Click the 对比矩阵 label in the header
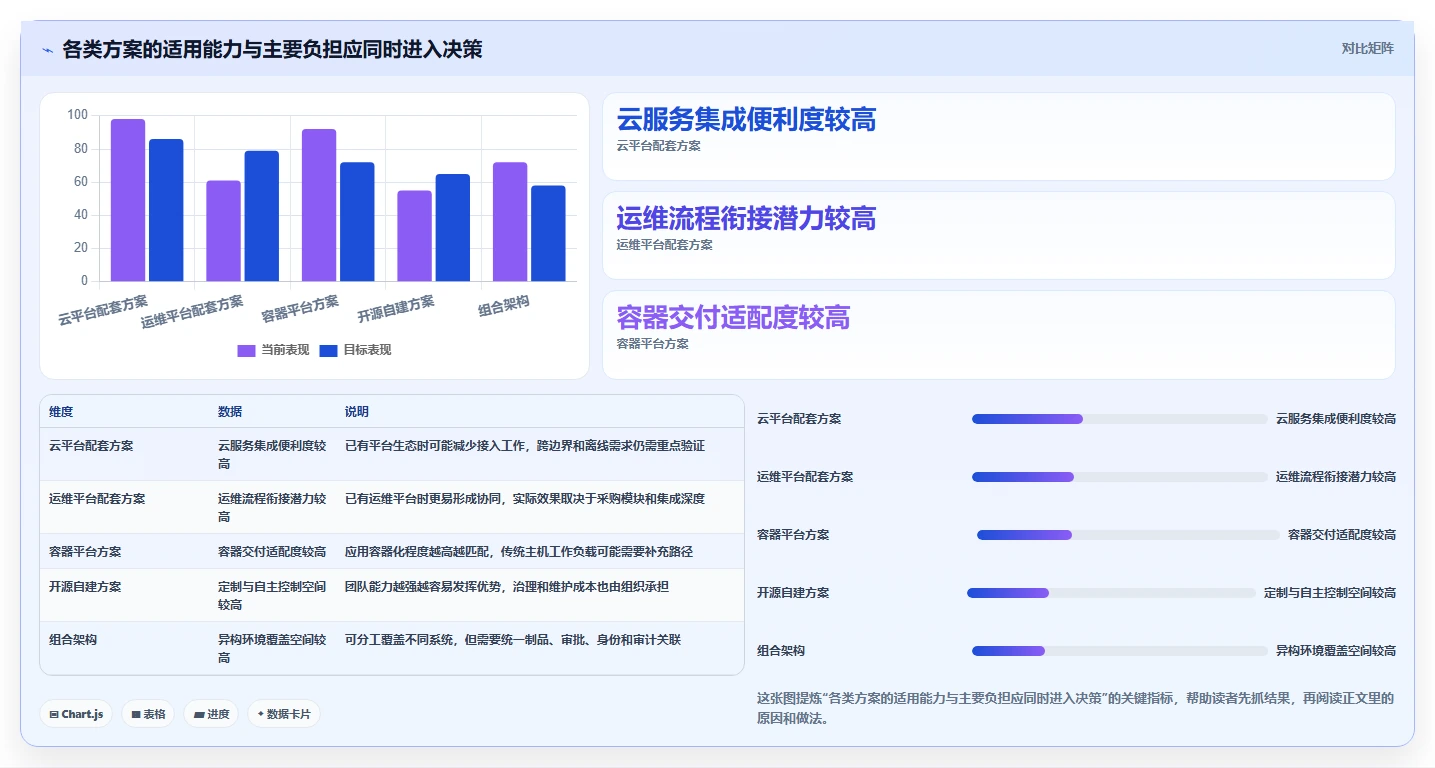This screenshot has width=1435, height=768. click(x=1367, y=48)
